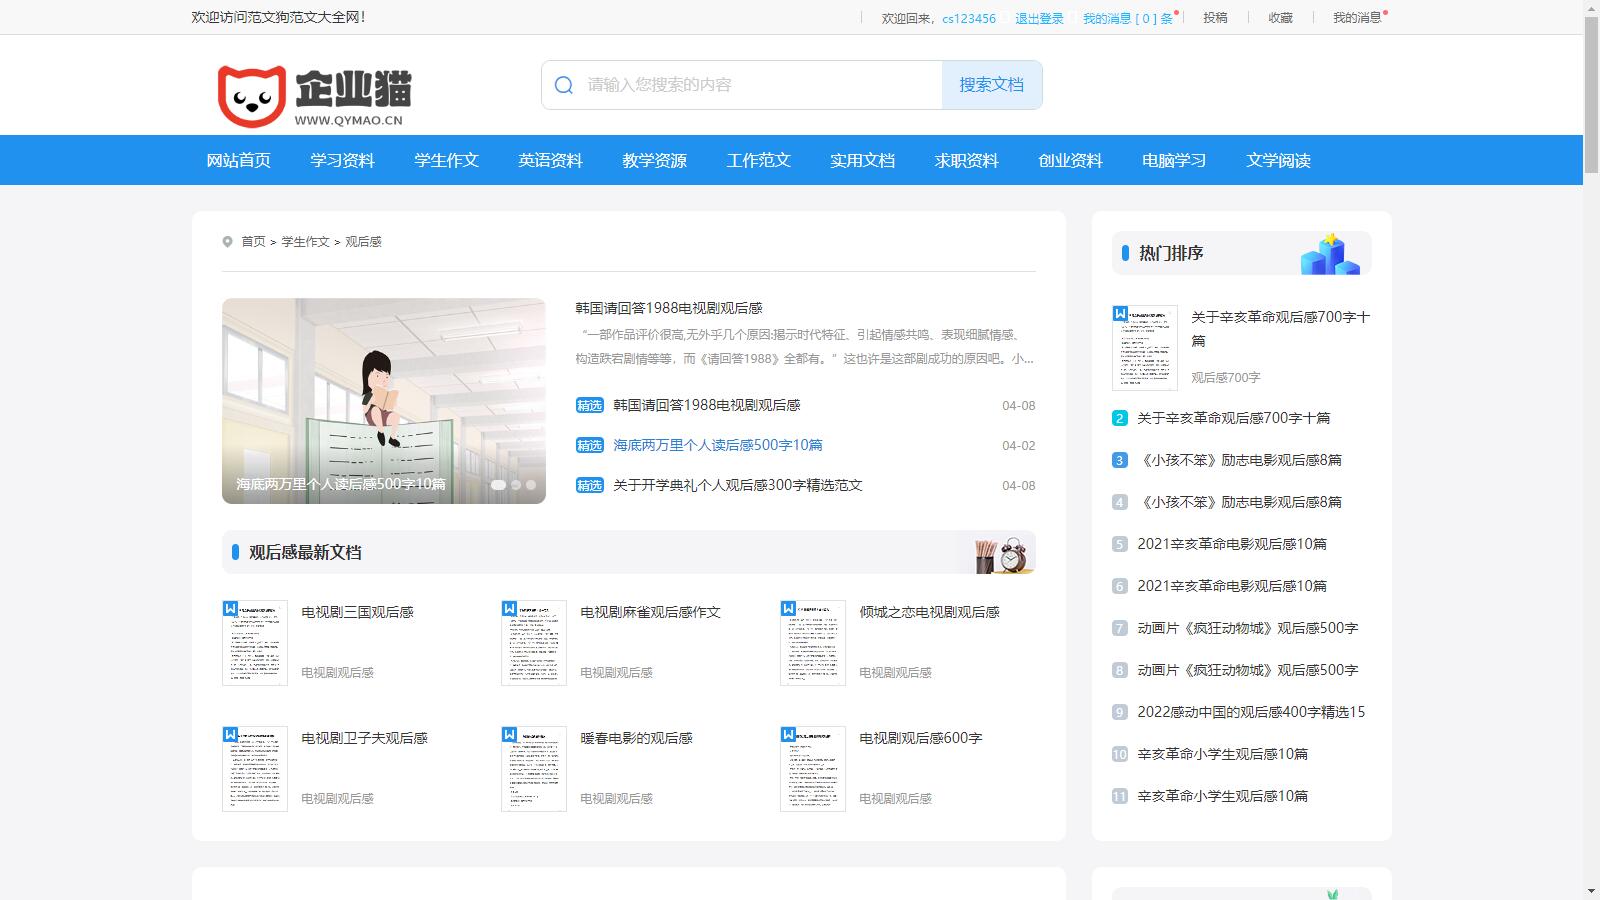1600x900 pixels.
Task: Open the 创业资料 navigation menu
Action: pyautogui.click(x=1070, y=160)
